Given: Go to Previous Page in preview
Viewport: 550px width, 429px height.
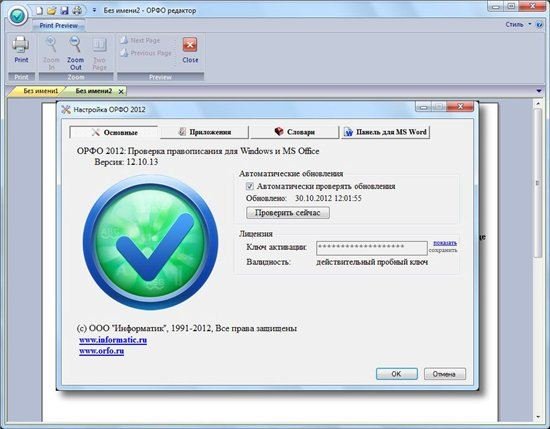Looking at the screenshot, I should (x=146, y=53).
